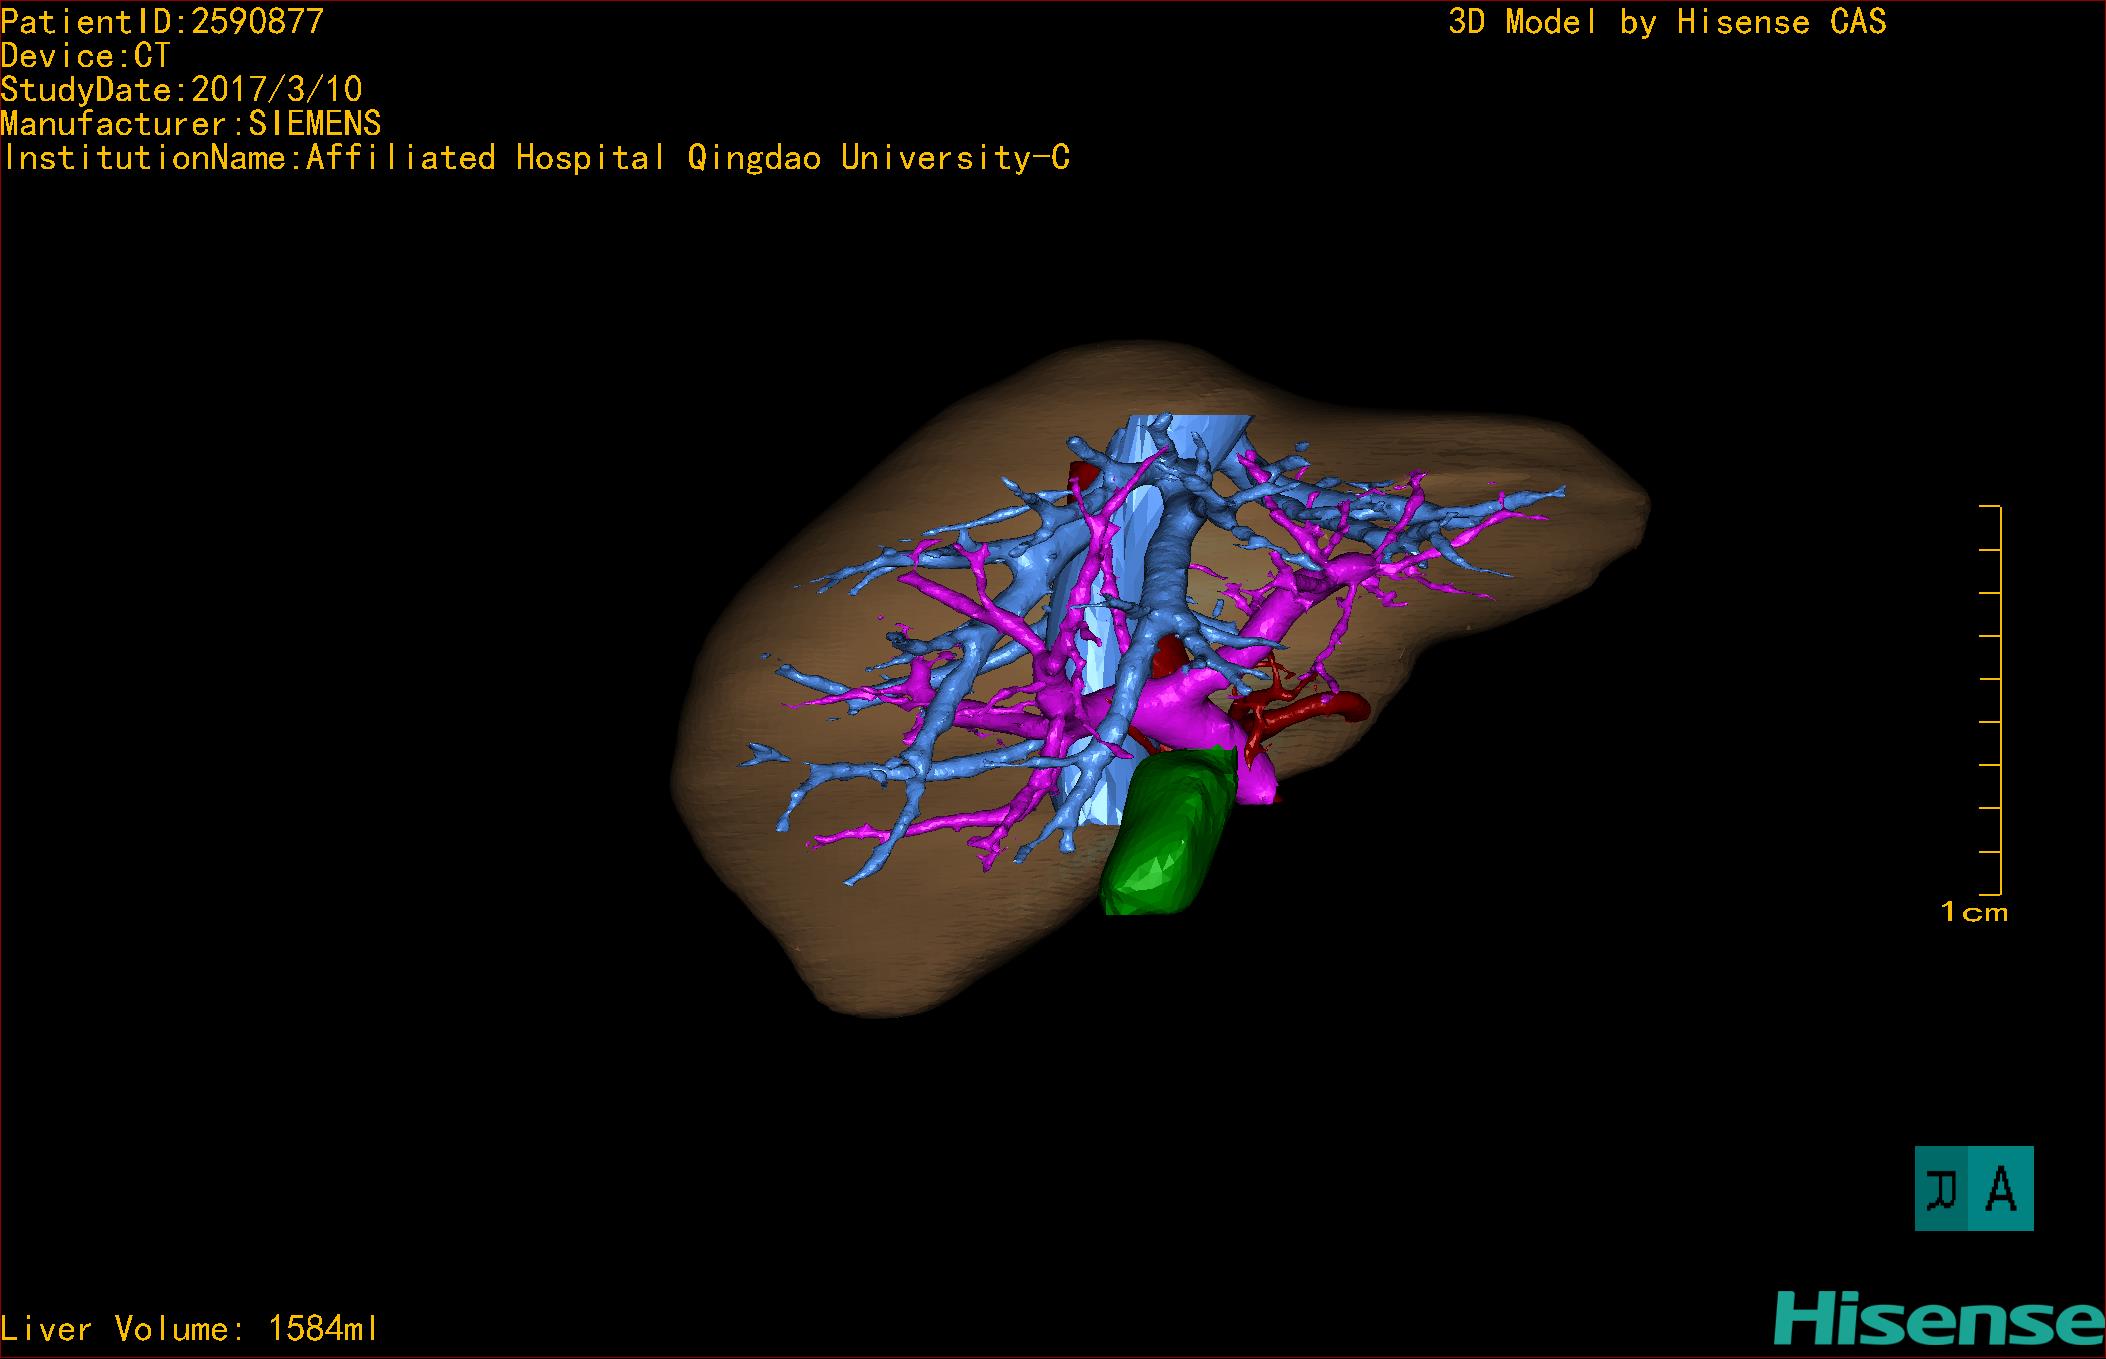This screenshot has height=1359, width=2106.
Task: Click the A face of orientation cube
Action: pyautogui.click(x=2001, y=1188)
